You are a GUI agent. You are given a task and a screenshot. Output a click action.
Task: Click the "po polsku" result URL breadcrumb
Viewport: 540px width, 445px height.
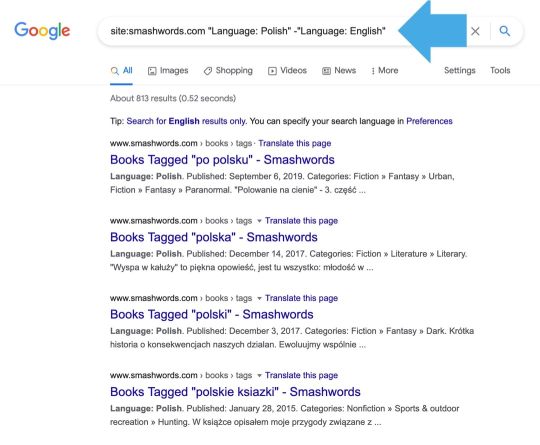[181, 143]
